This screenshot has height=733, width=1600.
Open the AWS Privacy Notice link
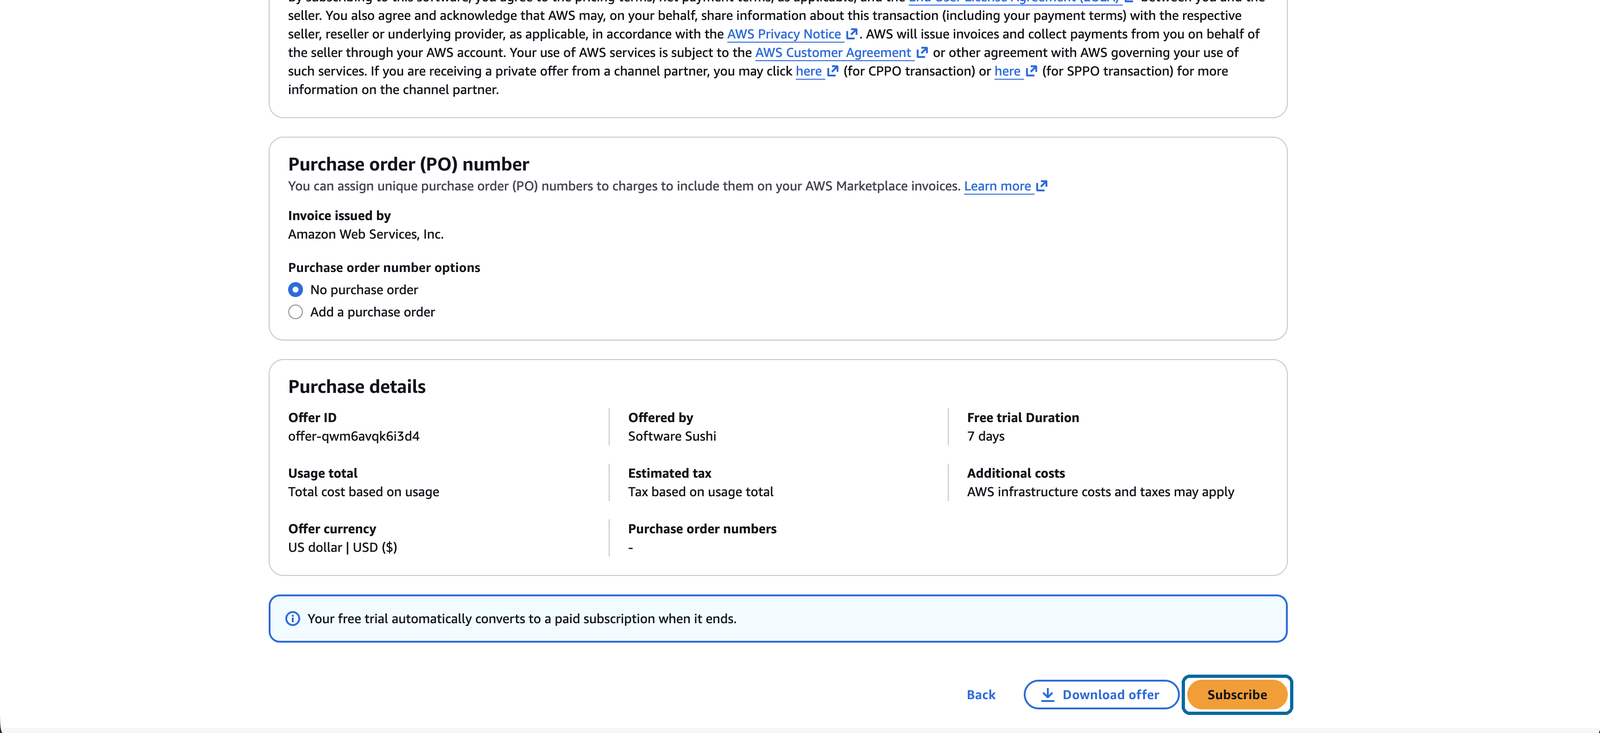pos(784,34)
